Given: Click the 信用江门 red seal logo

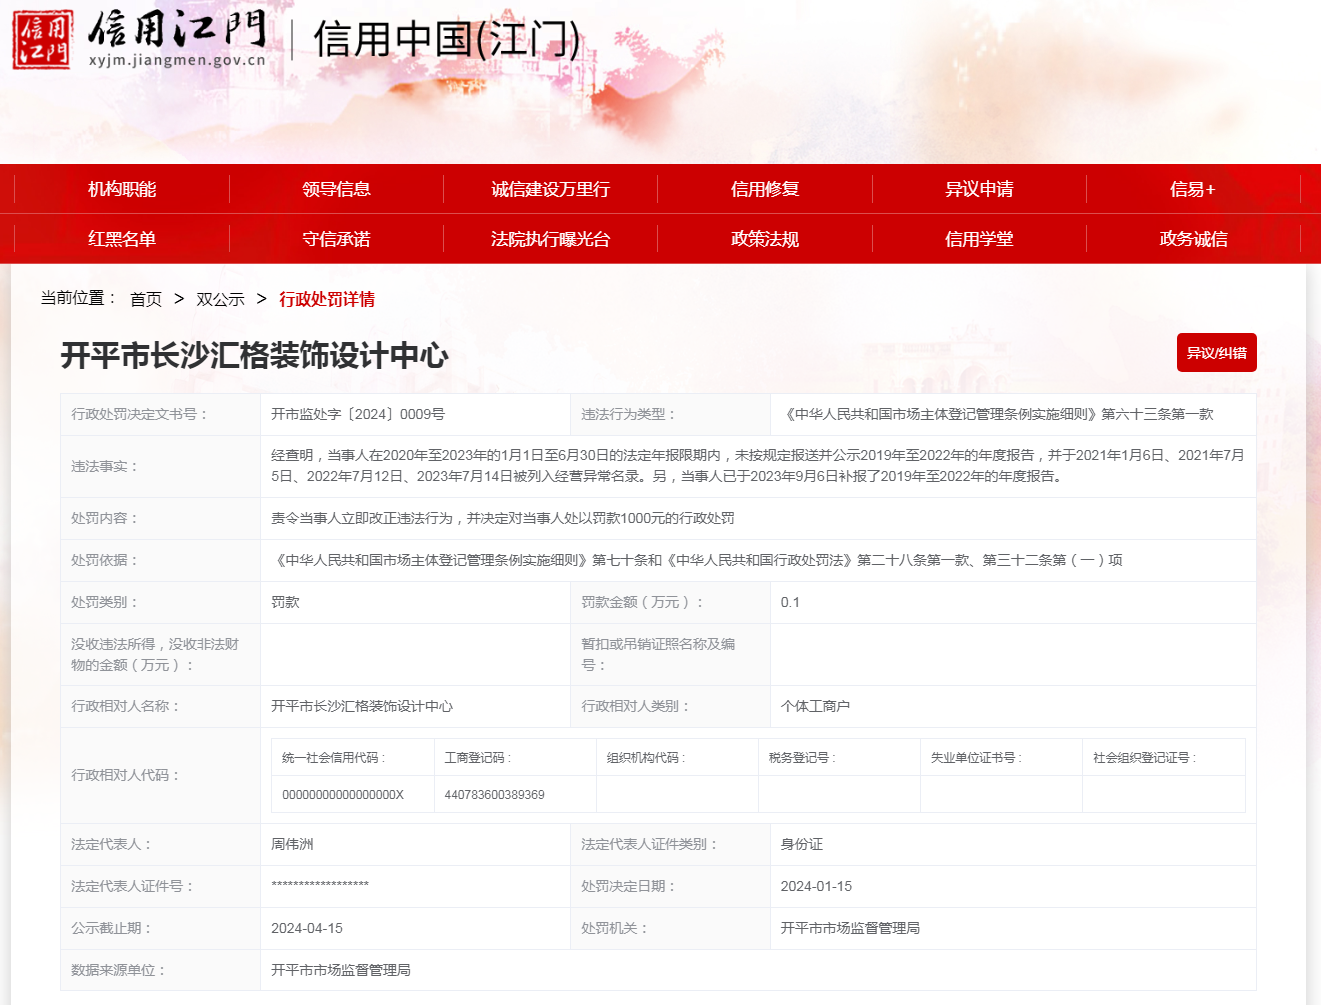Looking at the screenshot, I should point(42,40).
